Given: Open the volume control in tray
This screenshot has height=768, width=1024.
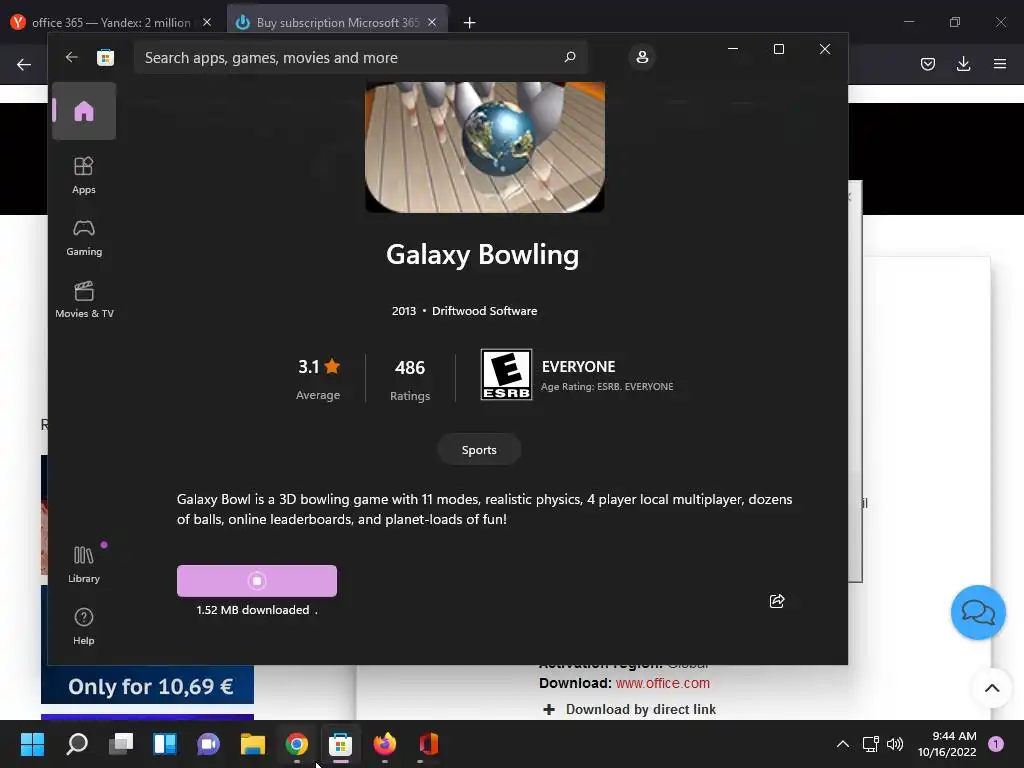Looking at the screenshot, I should tap(895, 744).
